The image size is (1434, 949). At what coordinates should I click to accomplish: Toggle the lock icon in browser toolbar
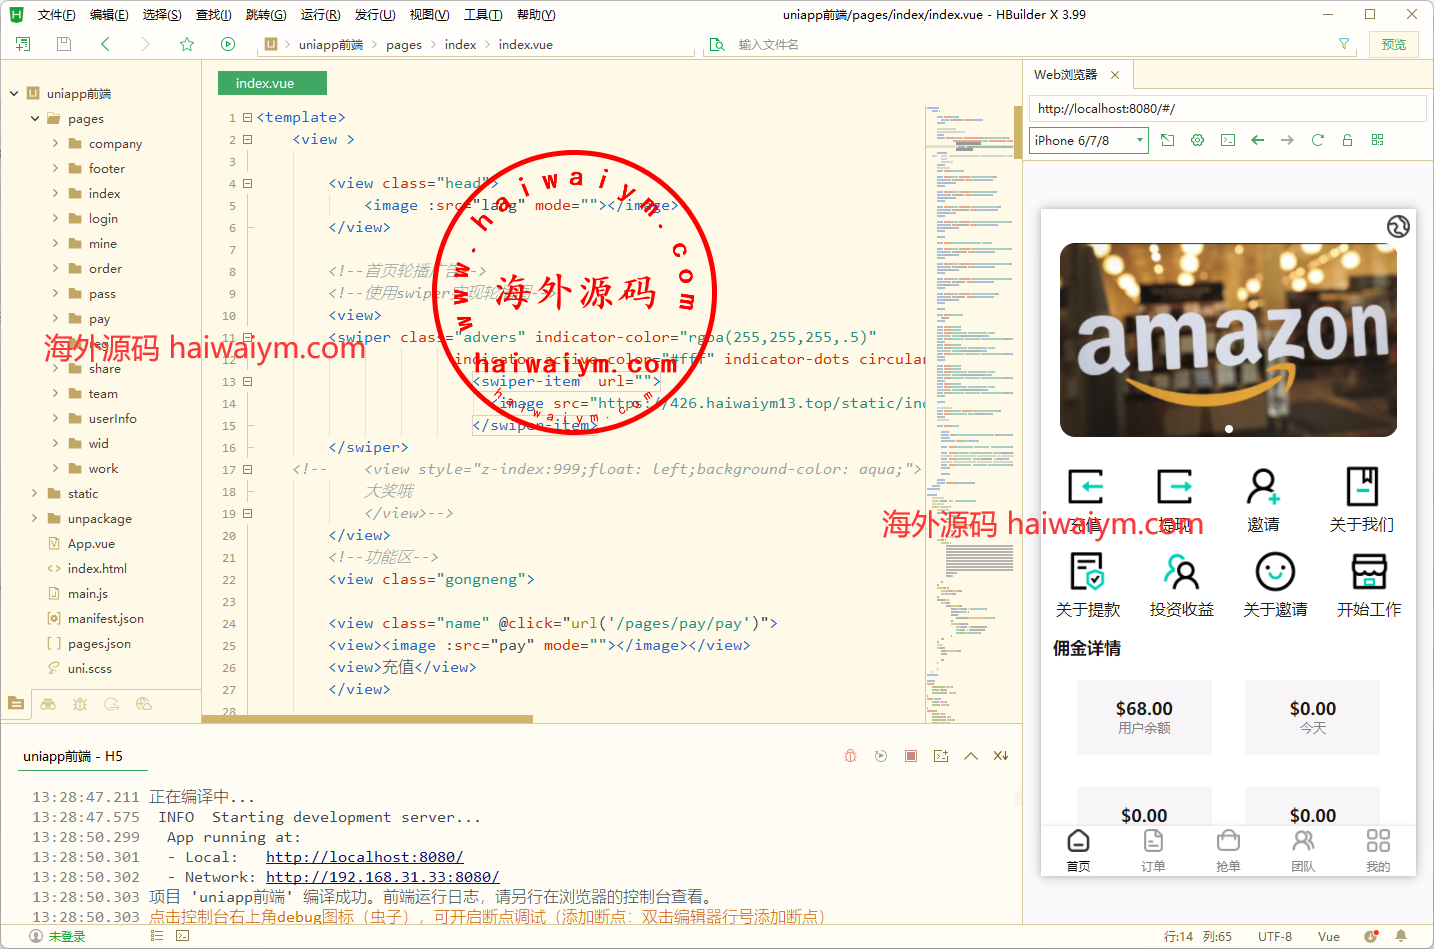point(1347,140)
